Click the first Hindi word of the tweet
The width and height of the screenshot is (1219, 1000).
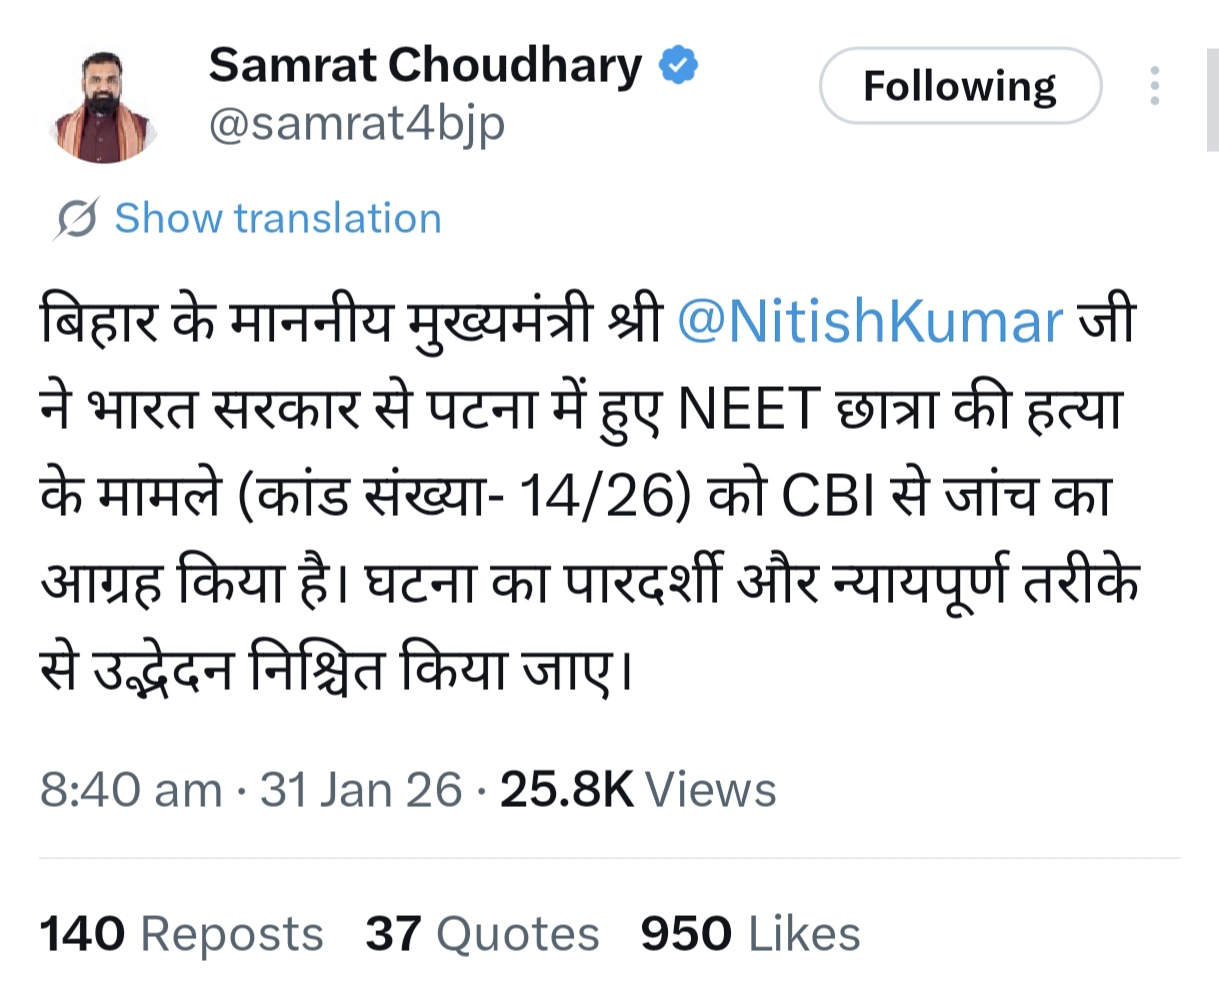[x=100, y=322]
